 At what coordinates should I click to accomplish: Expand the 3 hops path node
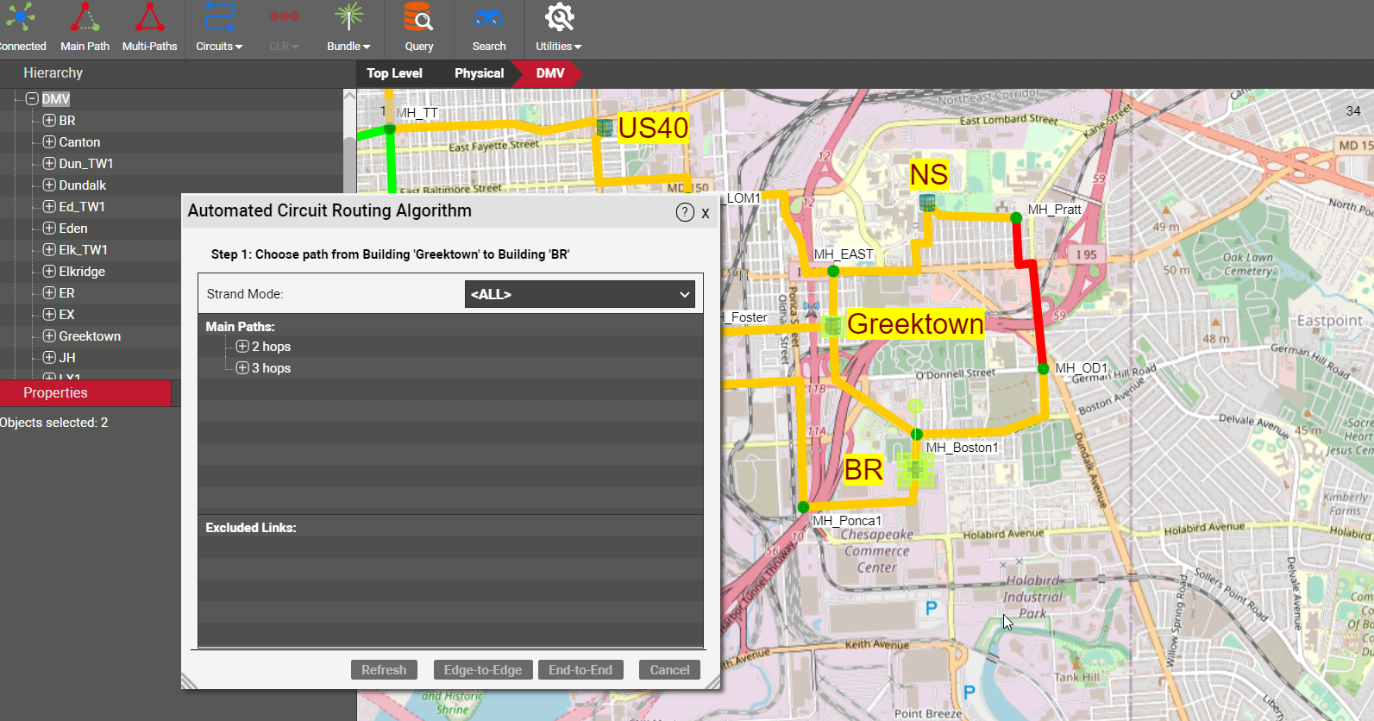(242, 369)
